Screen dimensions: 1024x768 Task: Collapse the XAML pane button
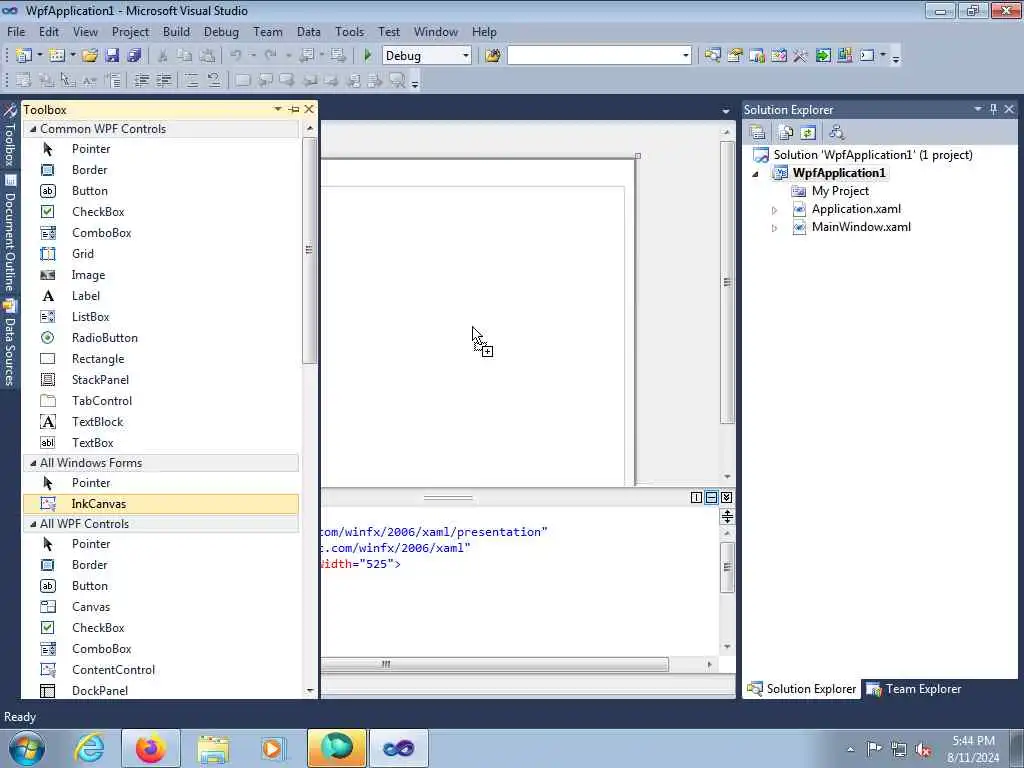[x=726, y=498]
